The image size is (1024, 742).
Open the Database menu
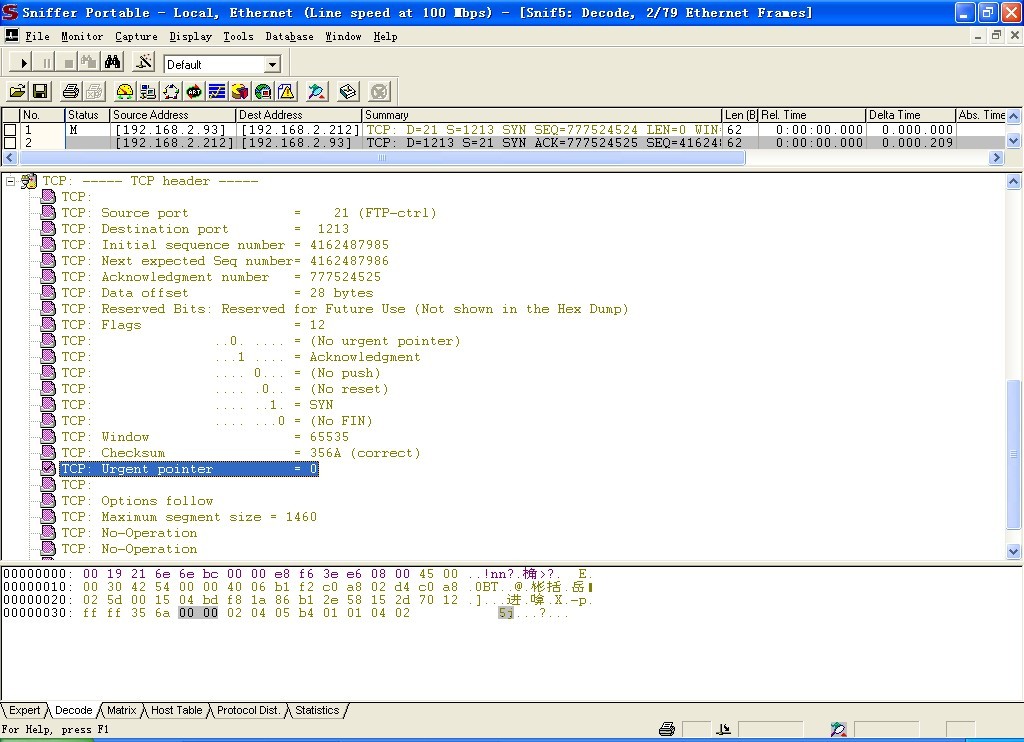(x=289, y=37)
